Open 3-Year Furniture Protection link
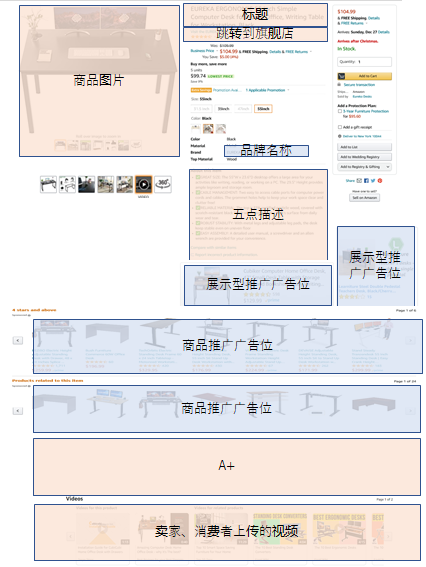This screenshot has height=567, width=426. [x=366, y=111]
